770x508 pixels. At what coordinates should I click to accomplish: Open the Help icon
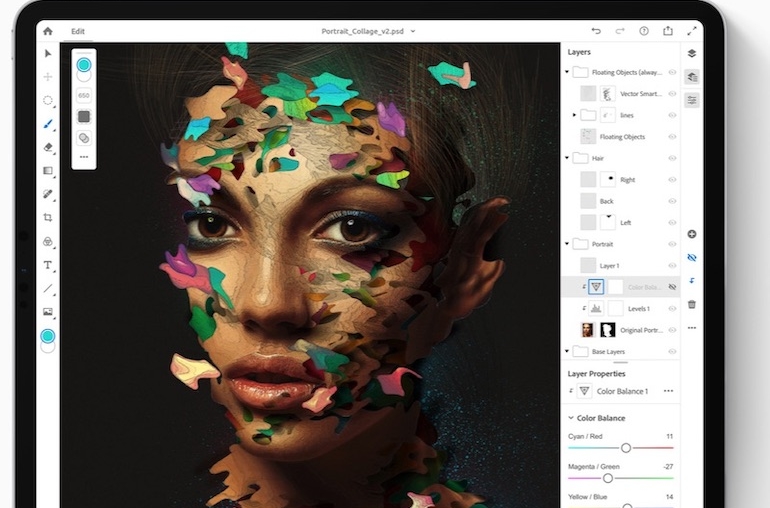[644, 31]
